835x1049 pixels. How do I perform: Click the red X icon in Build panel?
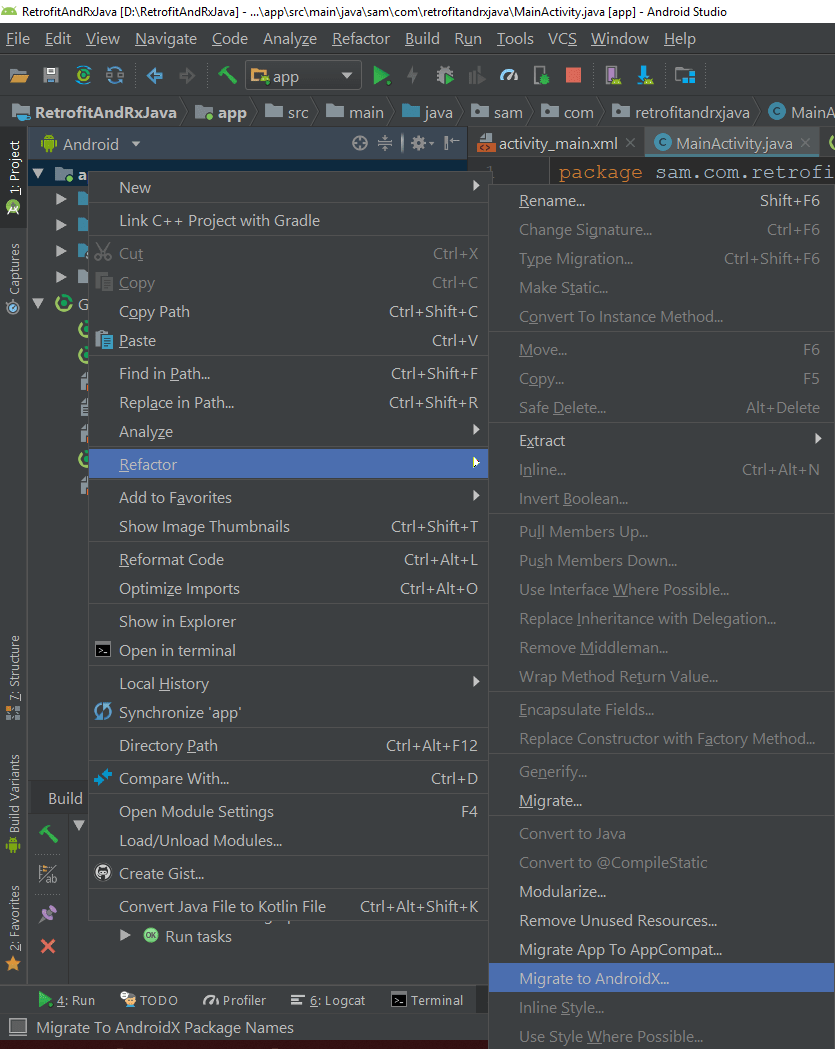(x=48, y=946)
